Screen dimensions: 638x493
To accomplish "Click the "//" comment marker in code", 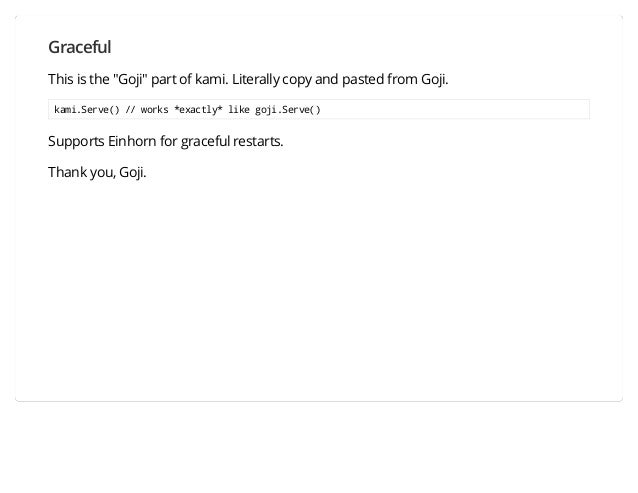I will click(130, 110).
